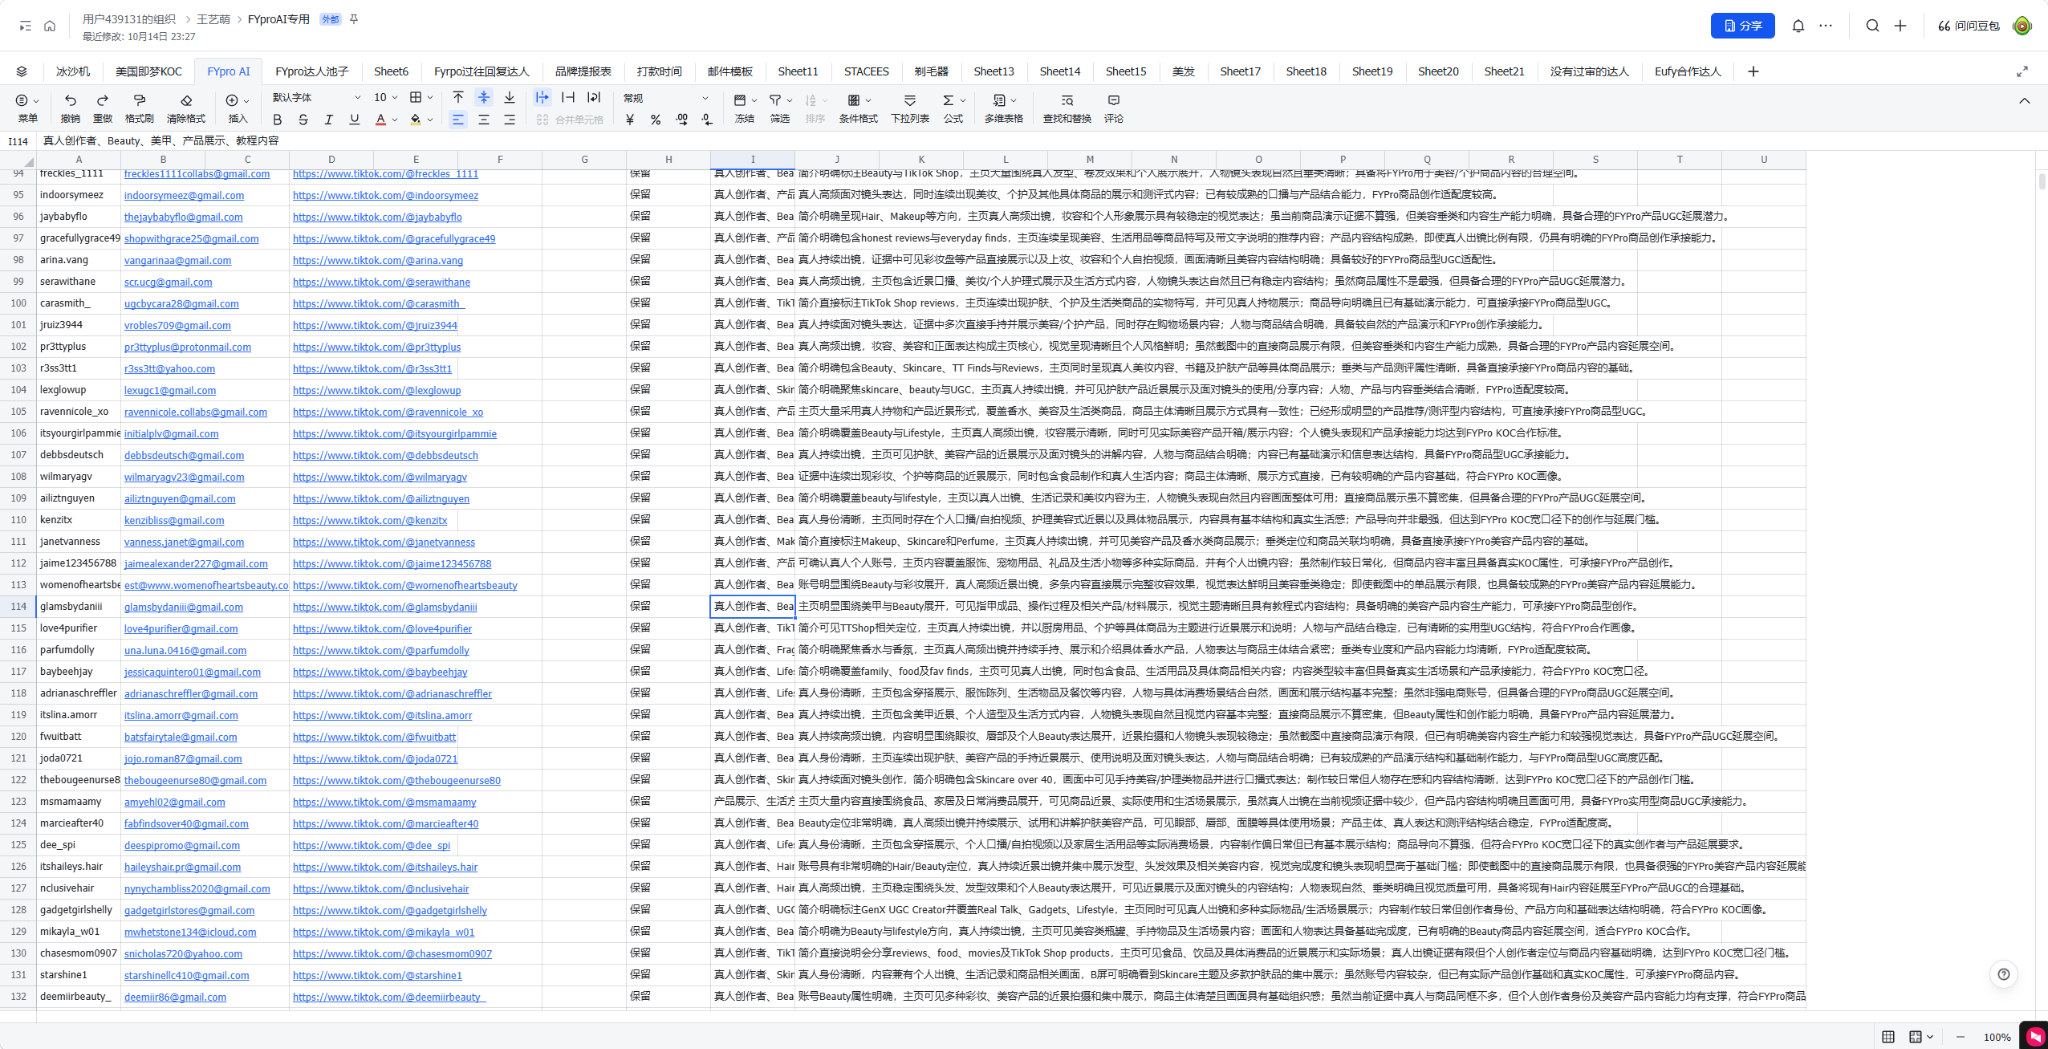Switch to the 邮件模板 sheet tab
Image resolution: width=2048 pixels, height=1049 pixels.
tap(730, 71)
